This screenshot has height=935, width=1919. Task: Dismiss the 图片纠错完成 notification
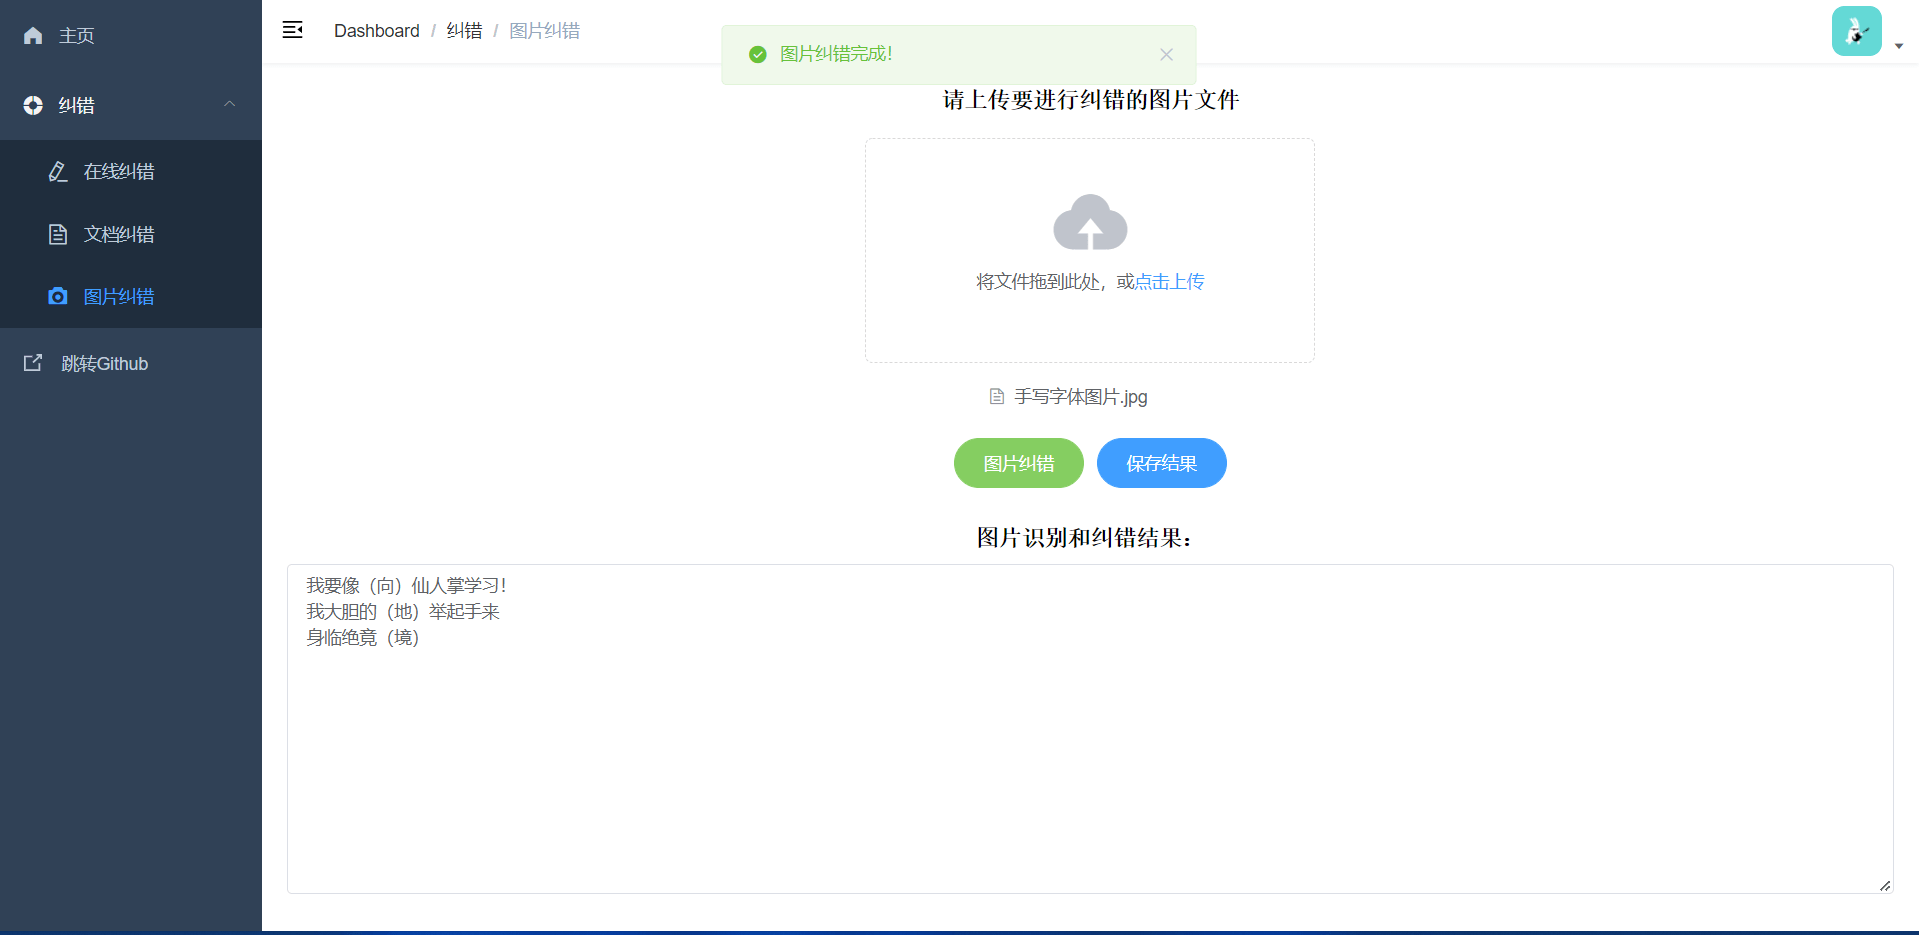[1166, 55]
